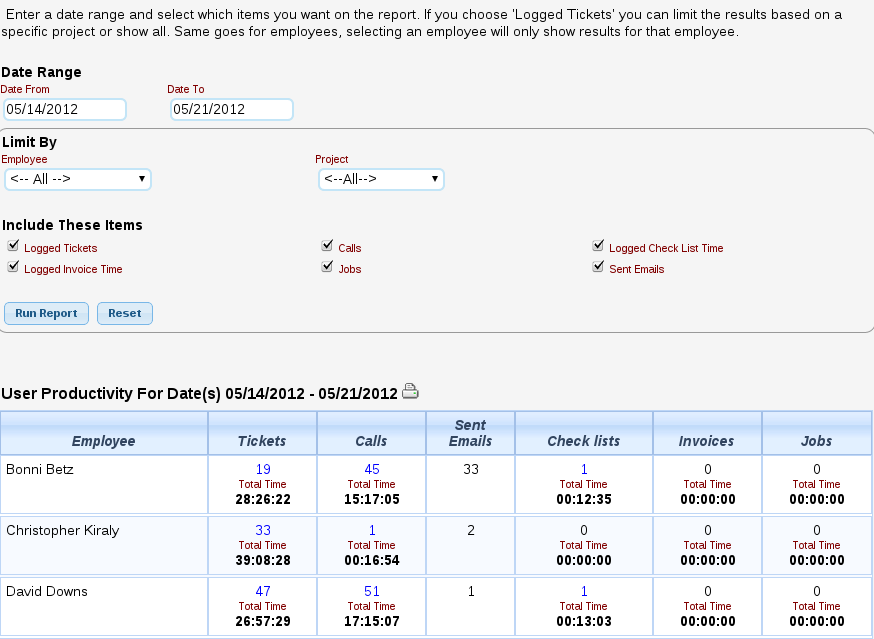The image size is (874, 639).
Task: Open Christopher Kiraly's 33 tickets link
Action: 263,530
